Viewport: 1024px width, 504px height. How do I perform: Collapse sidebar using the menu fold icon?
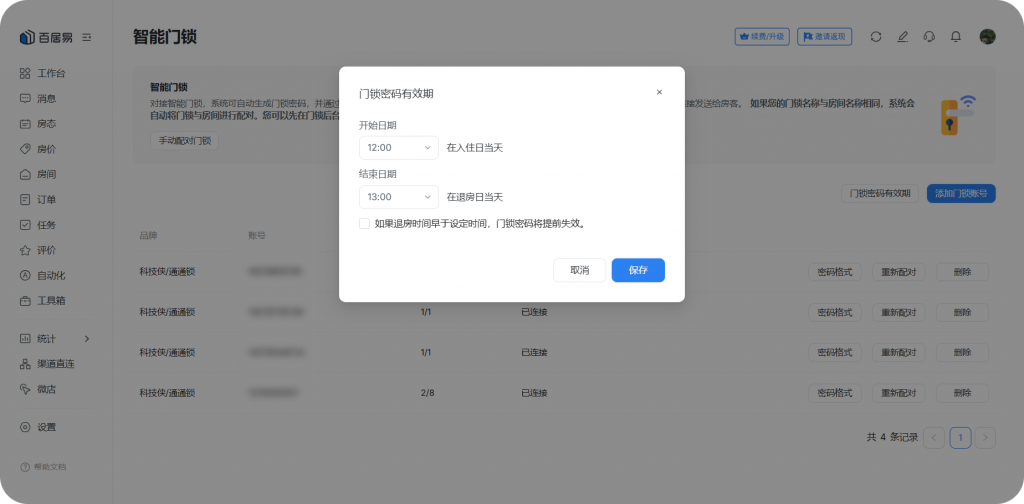87,37
